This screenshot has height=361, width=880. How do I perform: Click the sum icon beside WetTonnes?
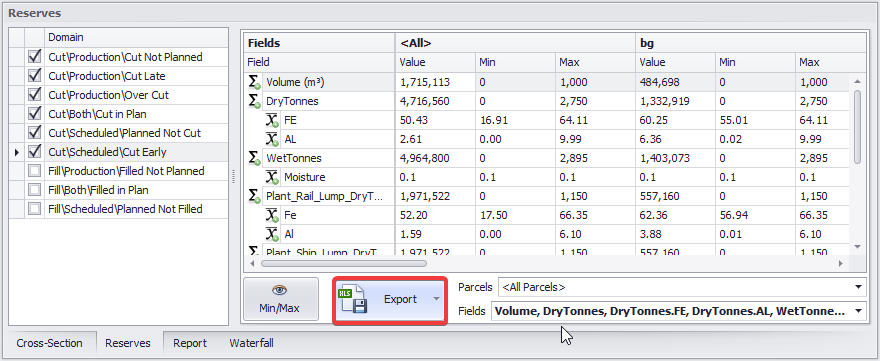255,159
